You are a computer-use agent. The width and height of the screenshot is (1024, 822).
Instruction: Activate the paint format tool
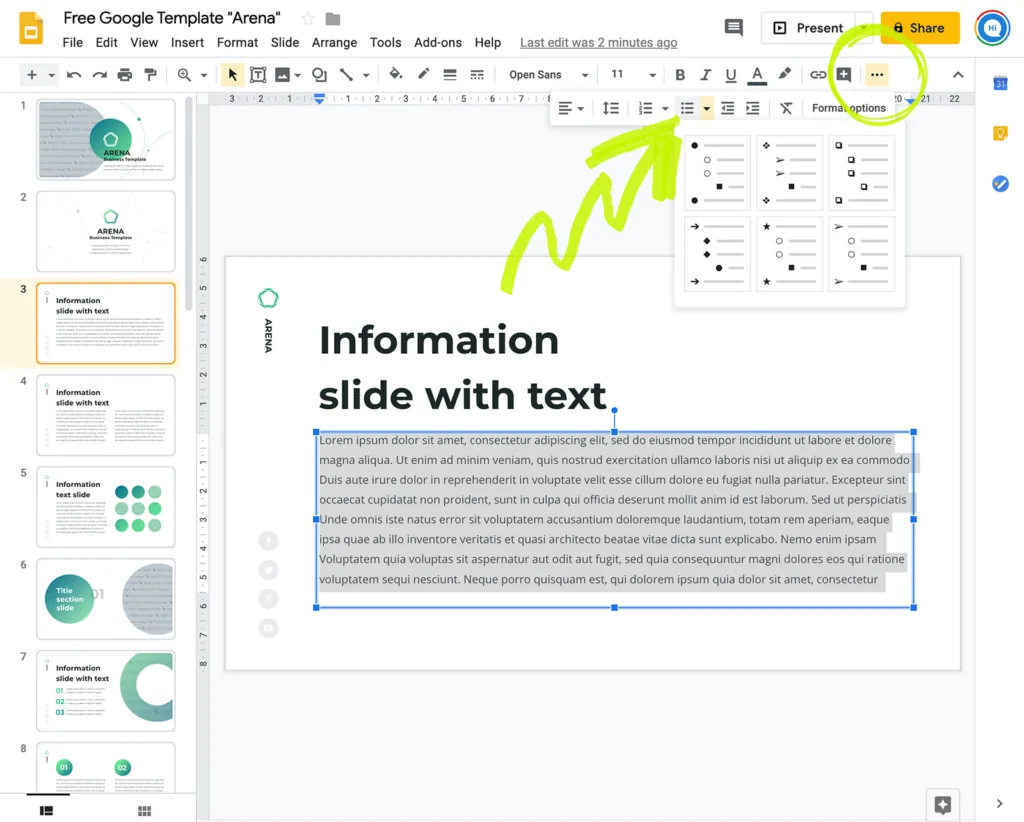(150, 75)
